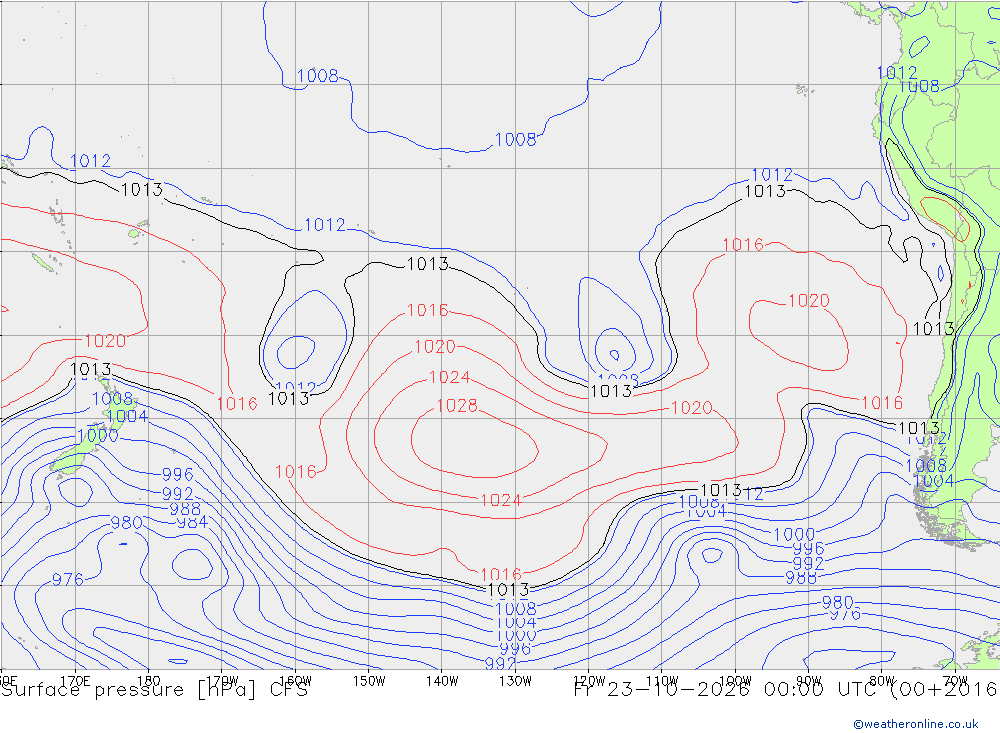Image resolution: width=1000 pixels, height=733 pixels.
Task: Click the 140W longitude label
Action: 442,681
